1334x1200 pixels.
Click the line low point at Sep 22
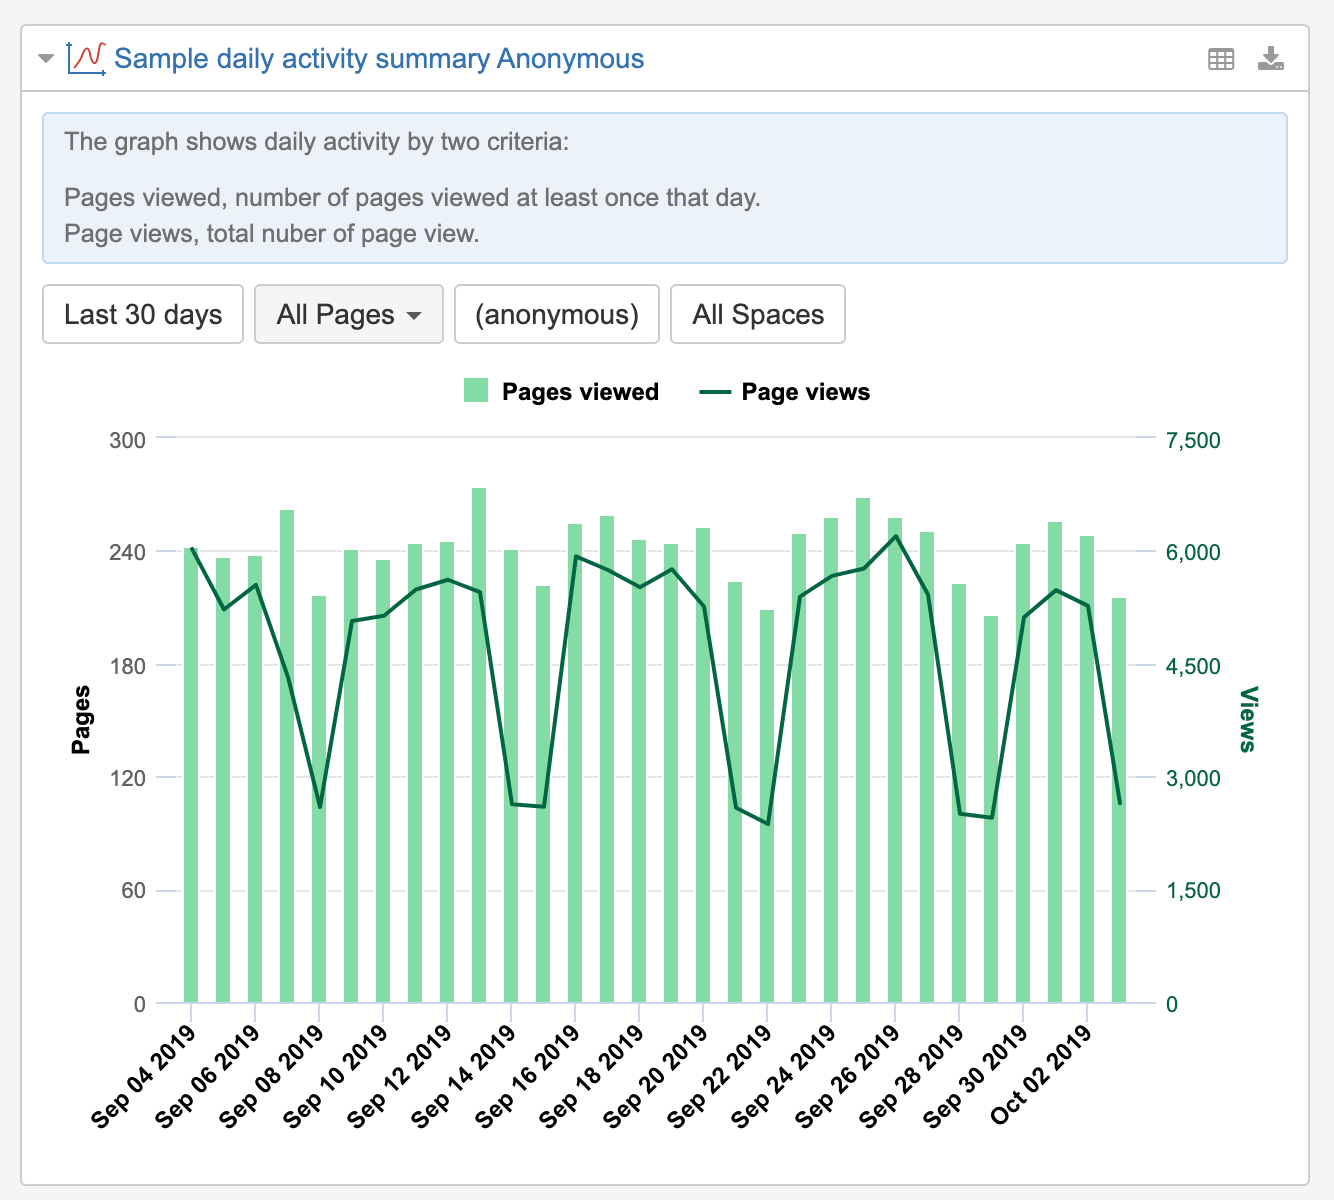[767, 824]
